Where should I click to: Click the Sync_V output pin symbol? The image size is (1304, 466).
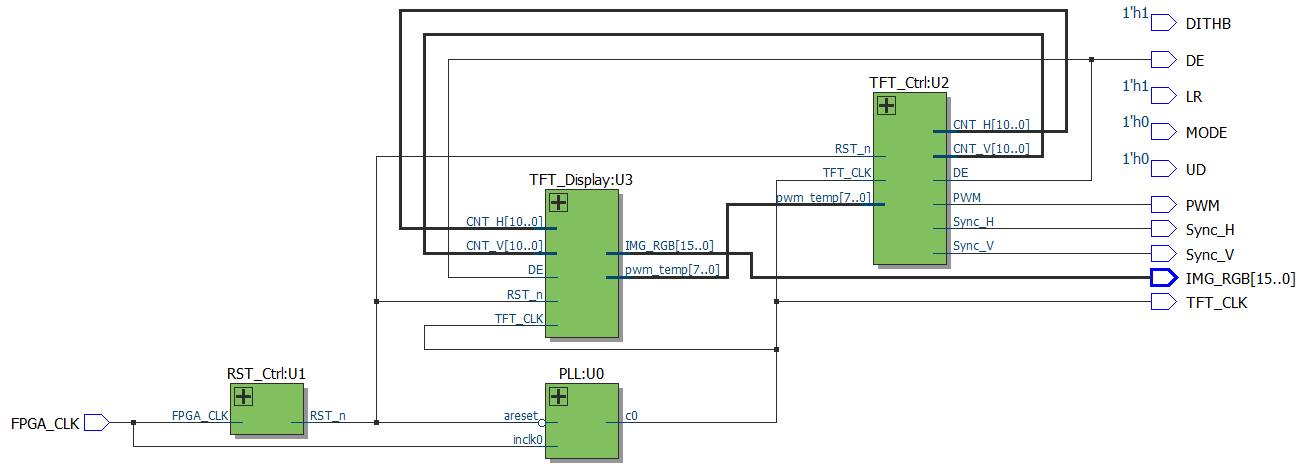(1163, 254)
